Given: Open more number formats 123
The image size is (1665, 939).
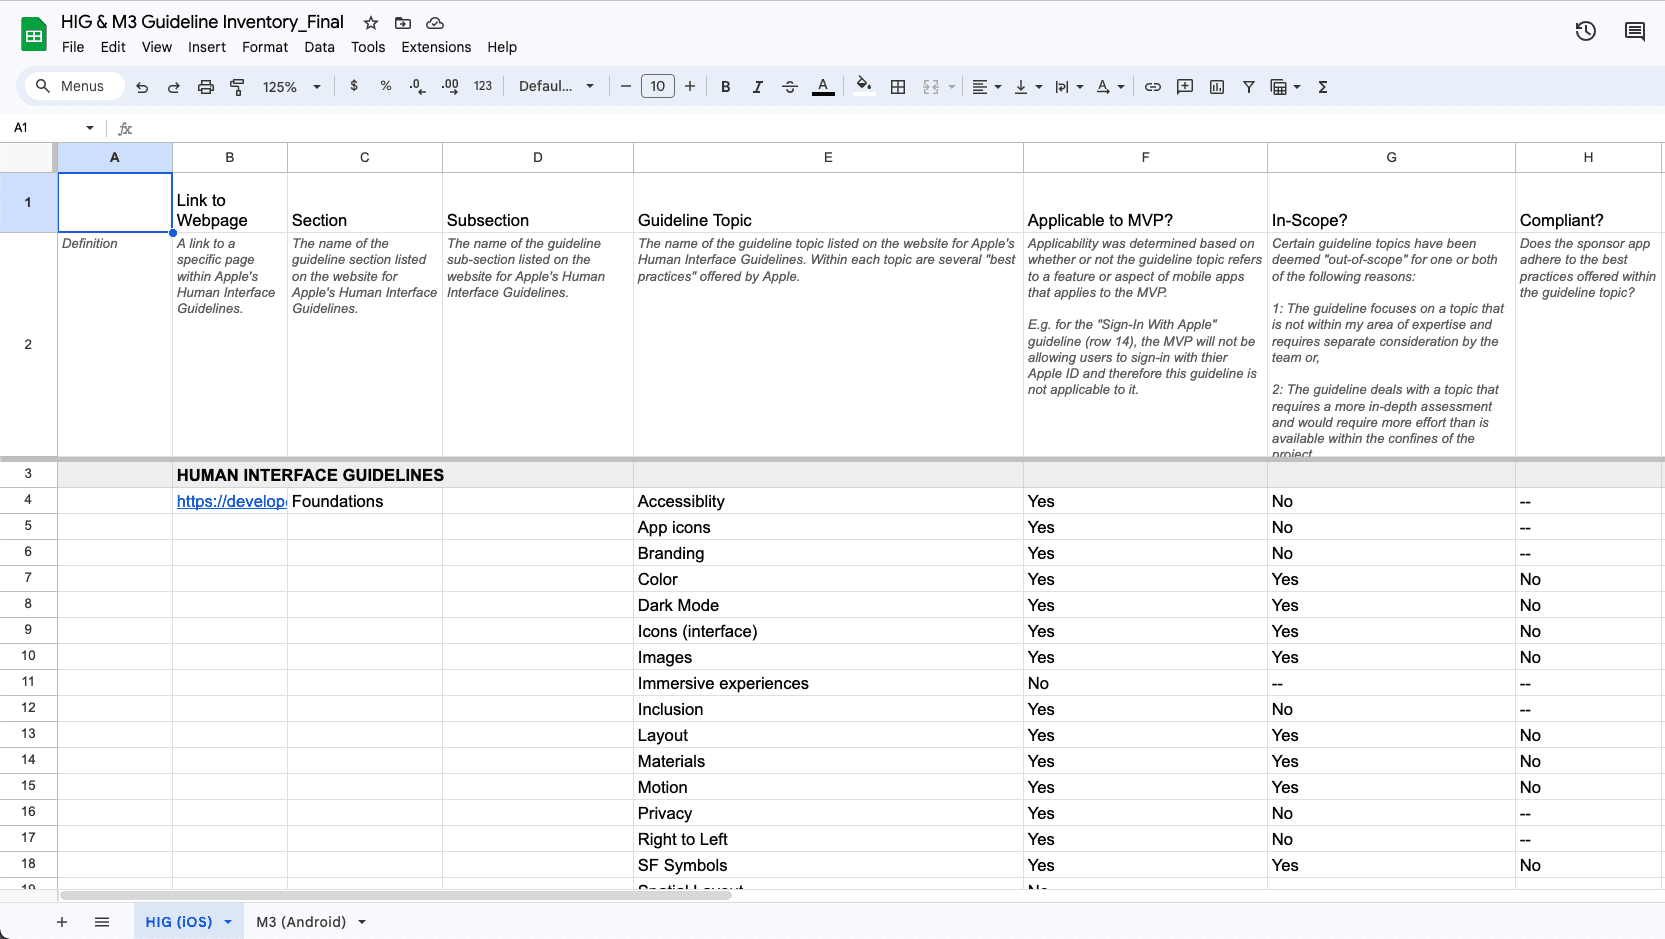Looking at the screenshot, I should [x=483, y=86].
